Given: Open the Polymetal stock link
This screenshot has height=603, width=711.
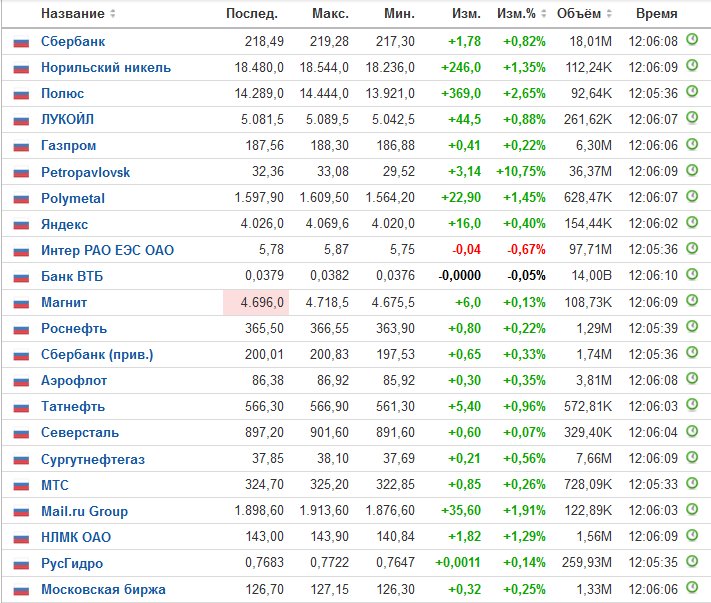Looking at the screenshot, I should [x=73, y=199].
